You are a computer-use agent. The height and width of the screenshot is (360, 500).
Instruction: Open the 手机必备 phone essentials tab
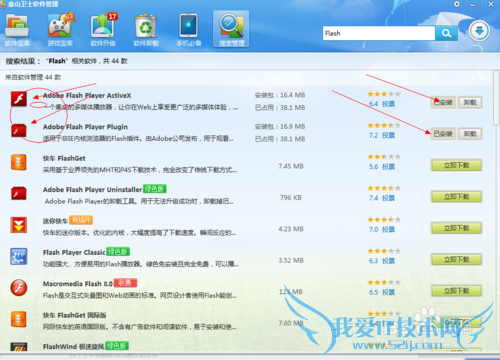pyautogui.click(x=189, y=30)
